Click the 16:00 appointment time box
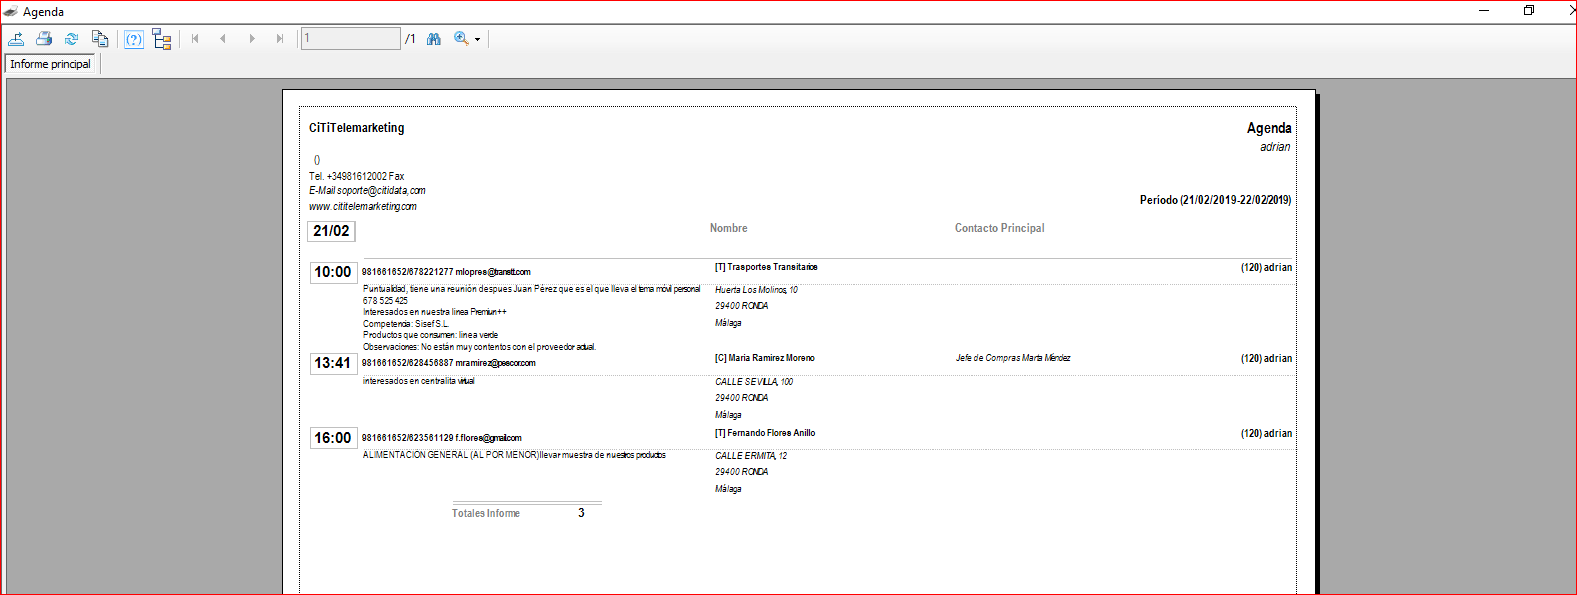 pos(333,438)
